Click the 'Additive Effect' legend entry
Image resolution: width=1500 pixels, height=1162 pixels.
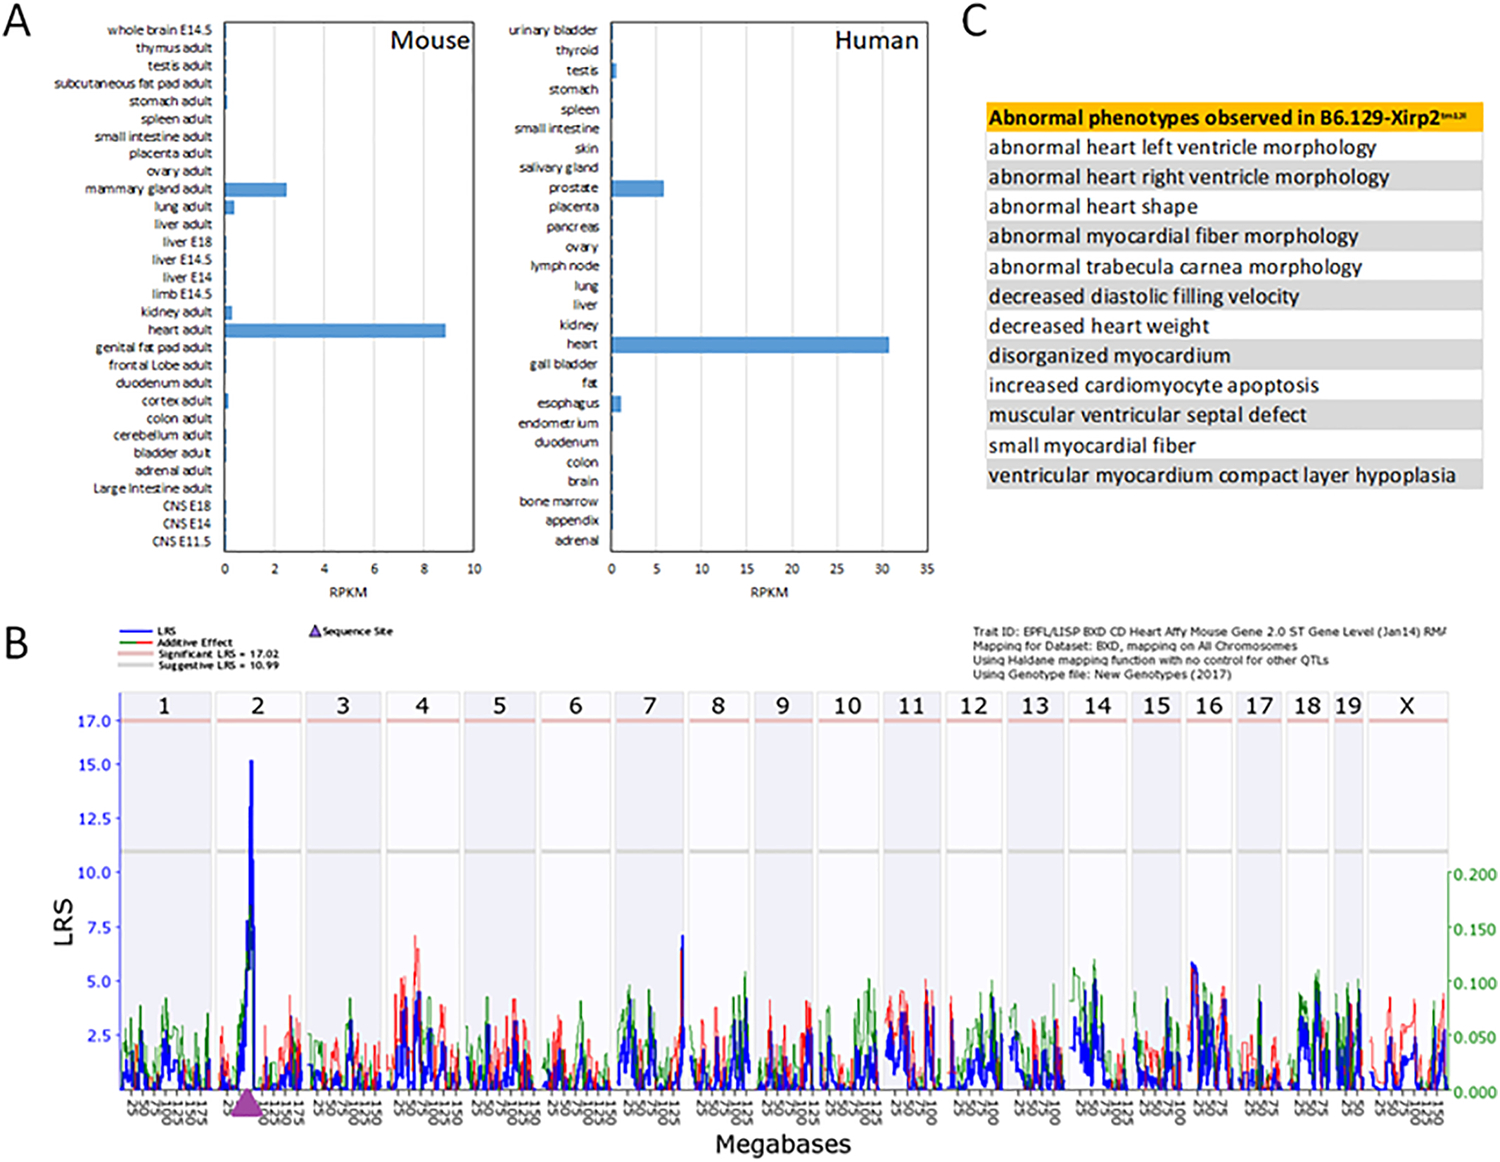point(176,642)
